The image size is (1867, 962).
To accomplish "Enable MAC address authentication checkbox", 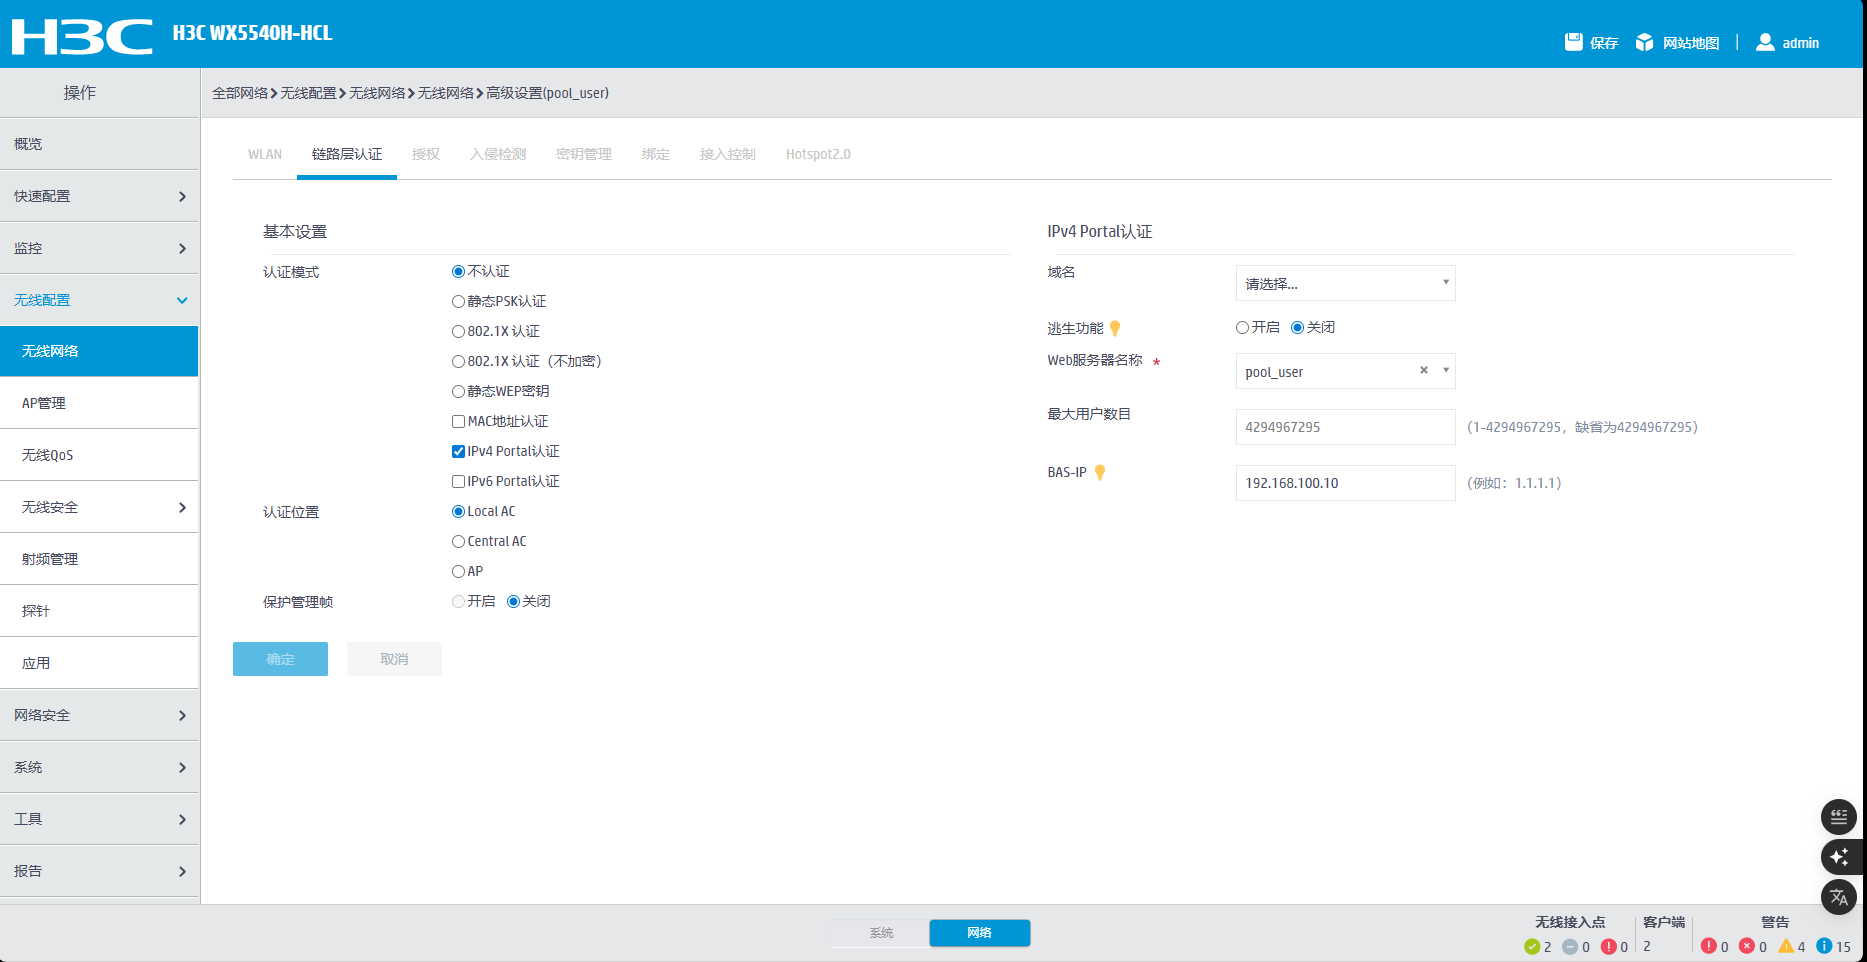I will (x=458, y=422).
